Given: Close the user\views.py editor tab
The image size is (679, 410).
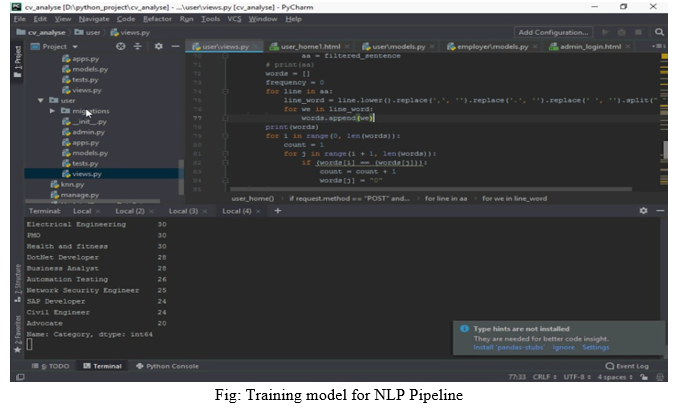Looking at the screenshot, I should [255, 46].
